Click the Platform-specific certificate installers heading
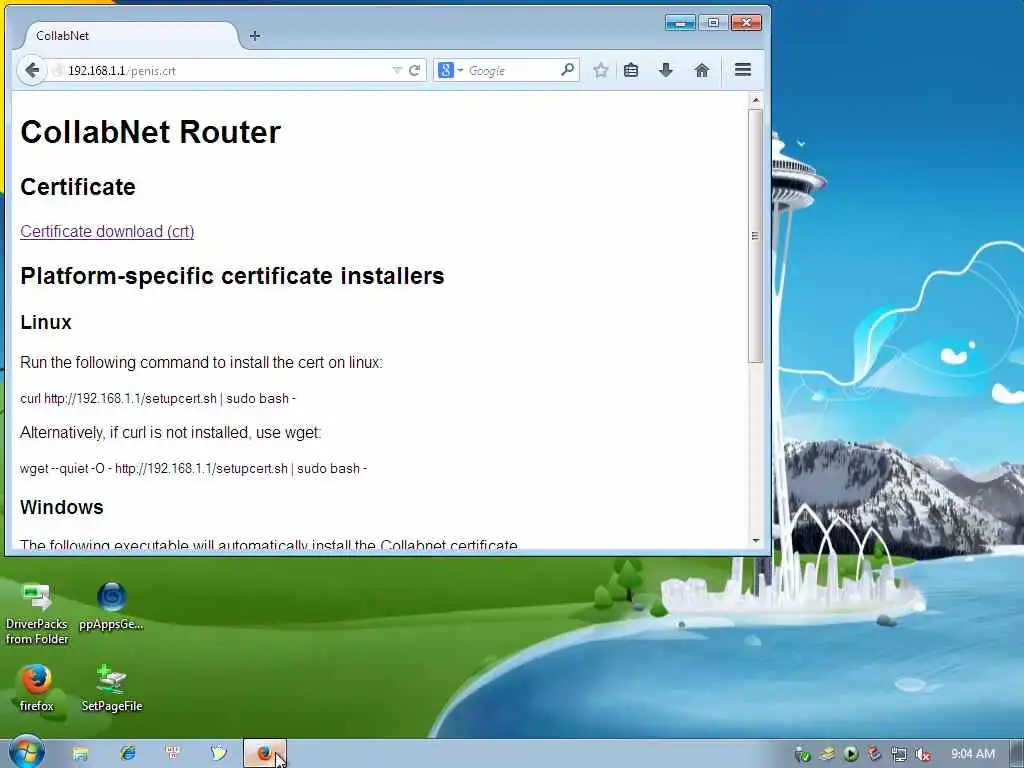 click(232, 276)
